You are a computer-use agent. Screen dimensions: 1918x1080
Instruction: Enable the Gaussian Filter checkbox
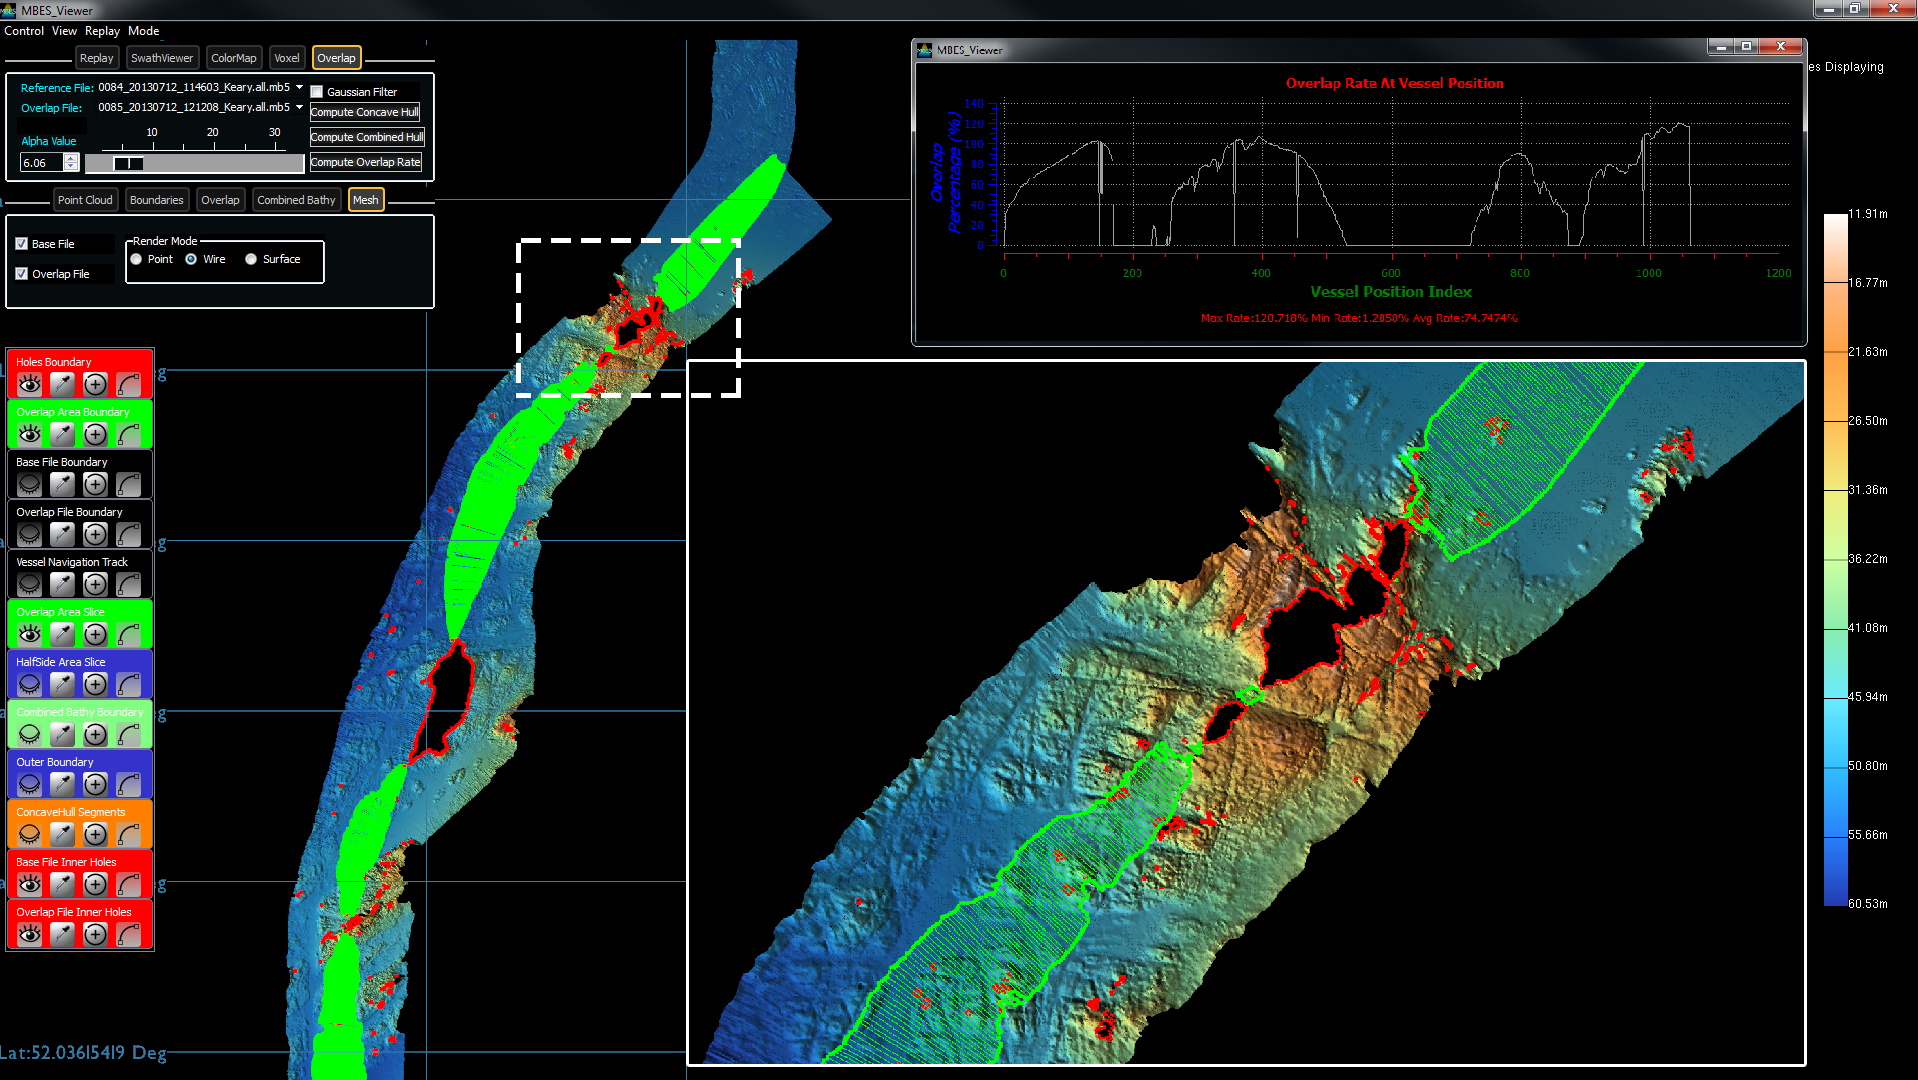tap(317, 92)
